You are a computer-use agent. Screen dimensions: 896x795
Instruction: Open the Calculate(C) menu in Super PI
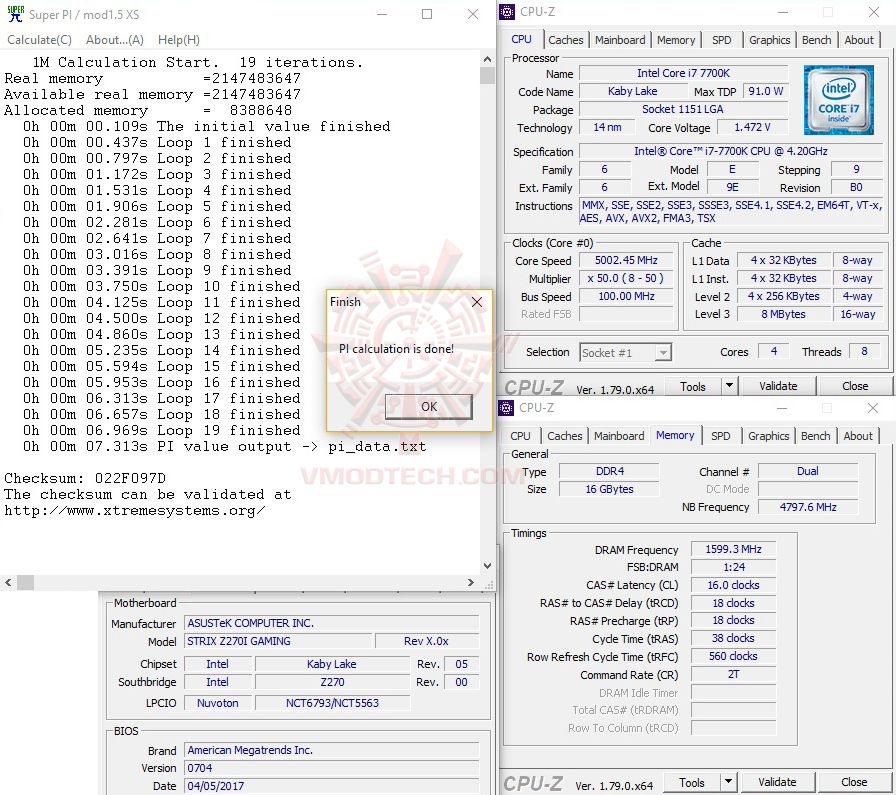(39, 40)
